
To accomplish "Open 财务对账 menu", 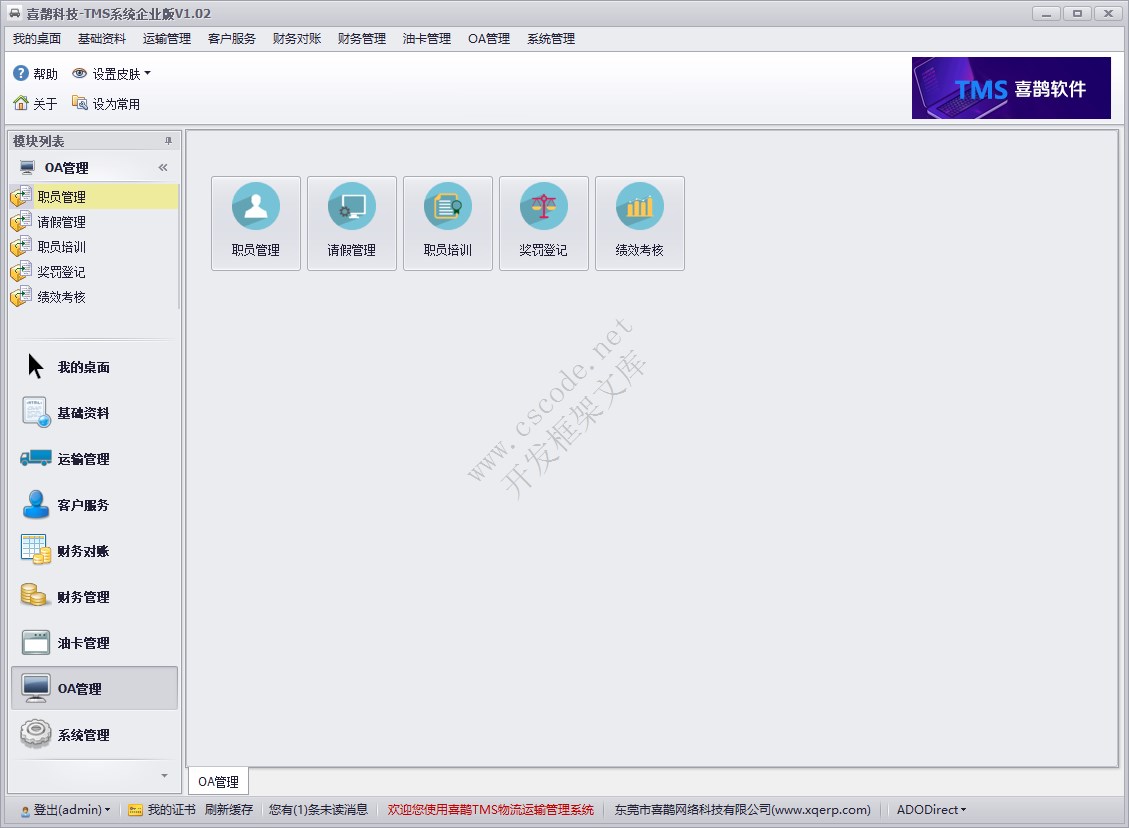I will (x=297, y=39).
